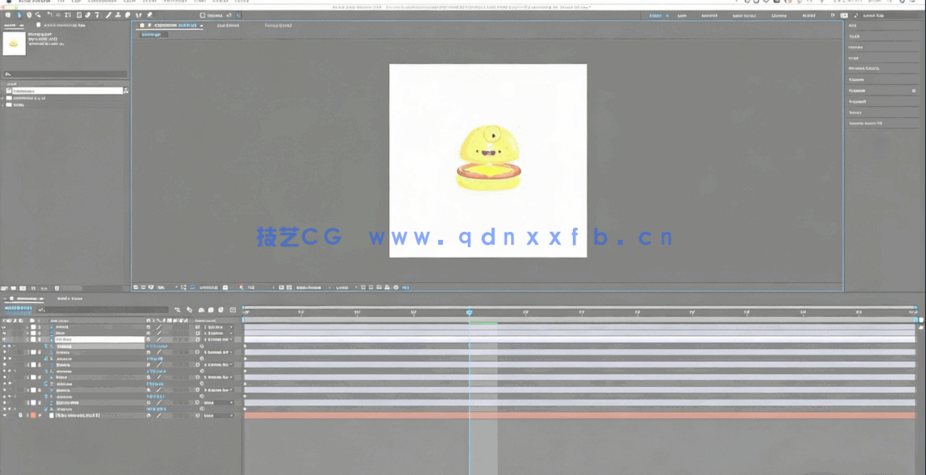Click the project item thumbnail preview
926x475 pixels.
(x=14, y=43)
